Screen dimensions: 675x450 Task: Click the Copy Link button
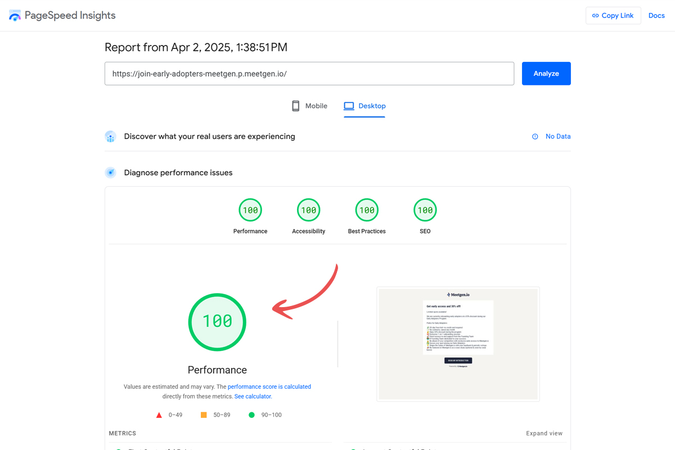(612, 15)
